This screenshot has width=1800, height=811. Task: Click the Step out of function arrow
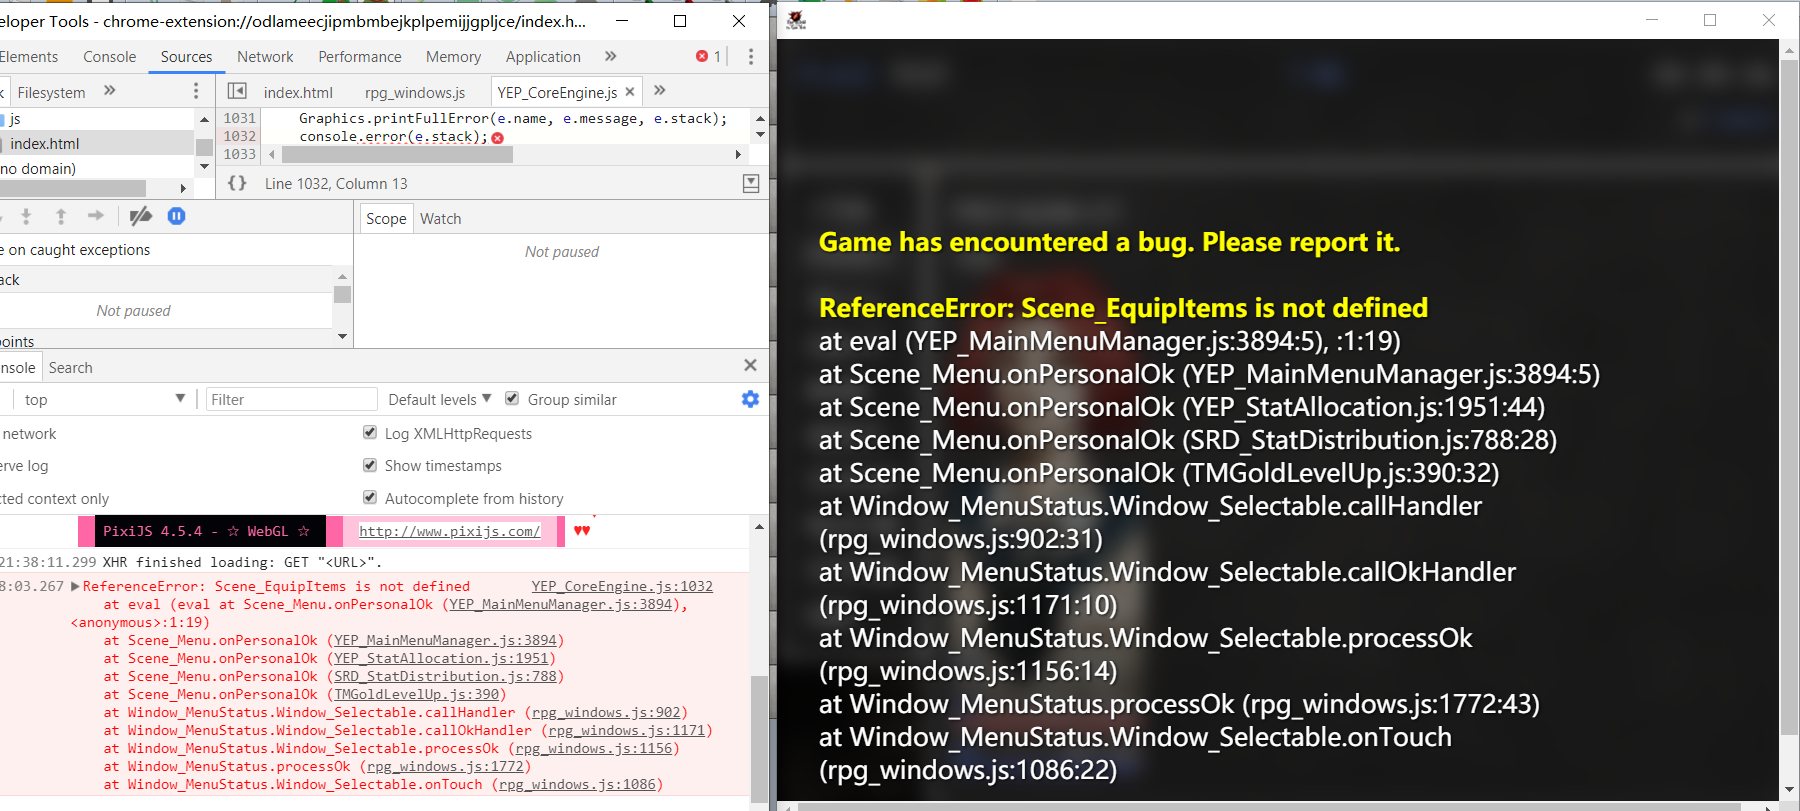click(61, 216)
